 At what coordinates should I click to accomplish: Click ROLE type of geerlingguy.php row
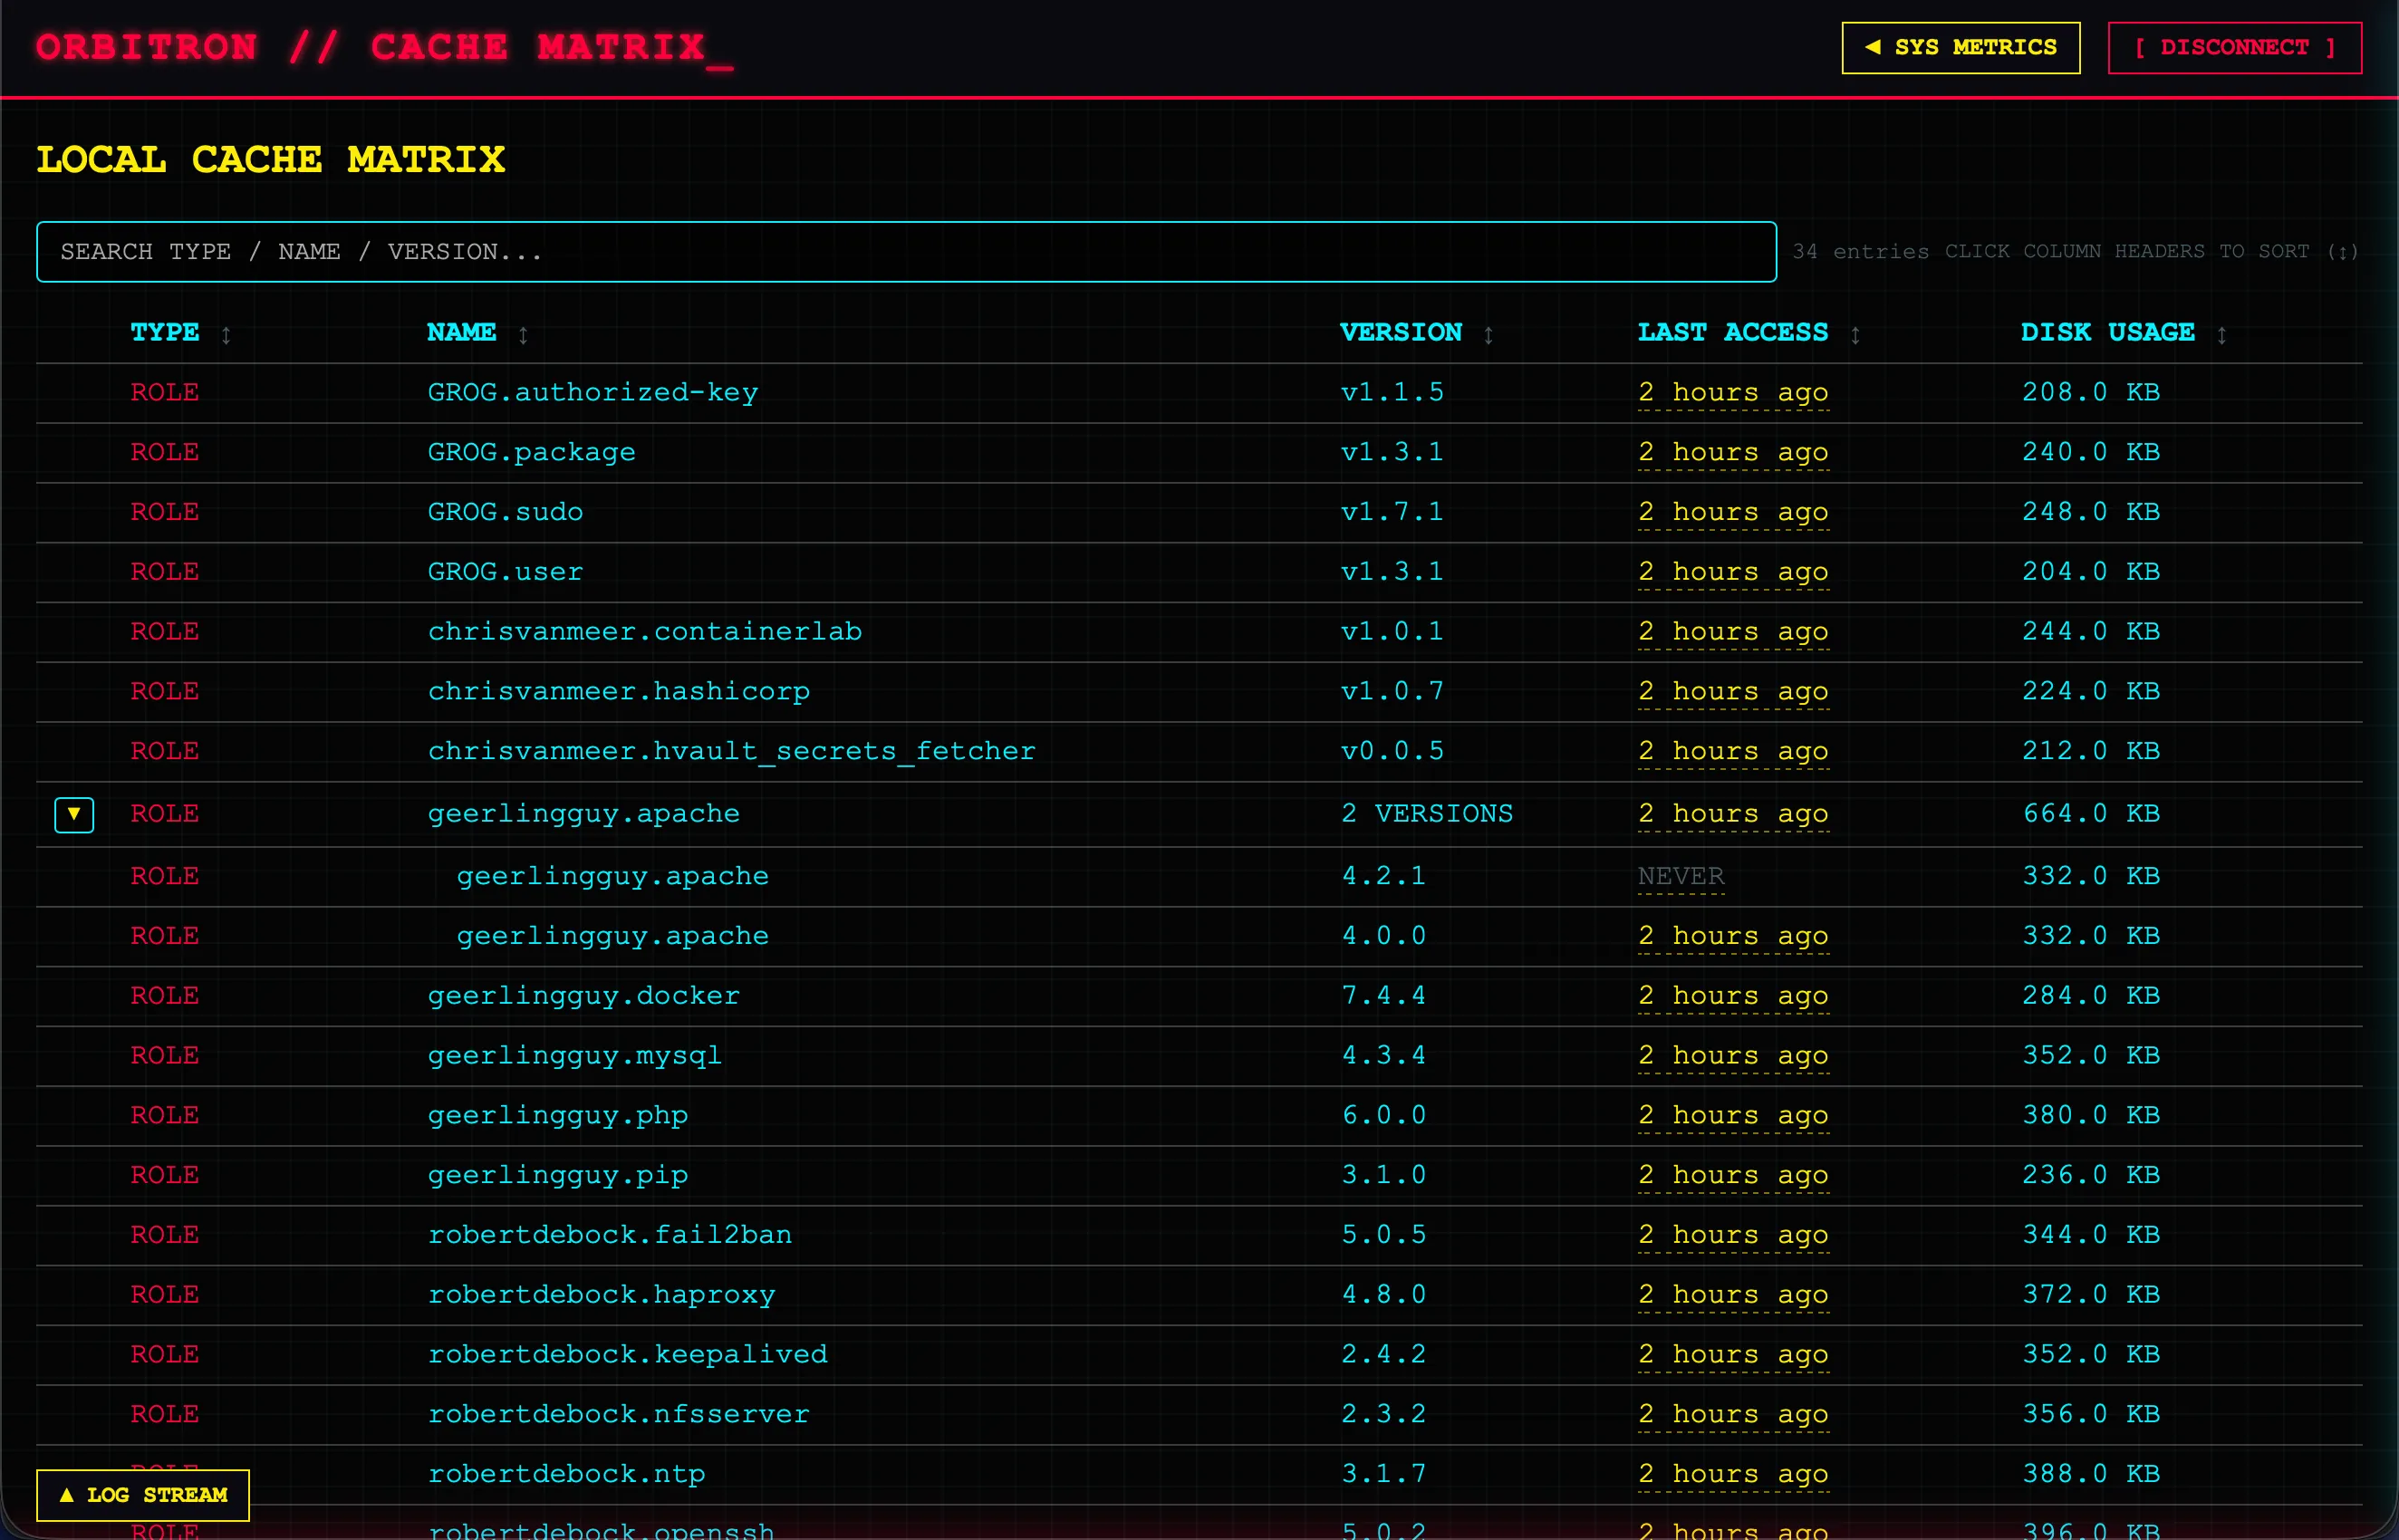(x=164, y=1115)
